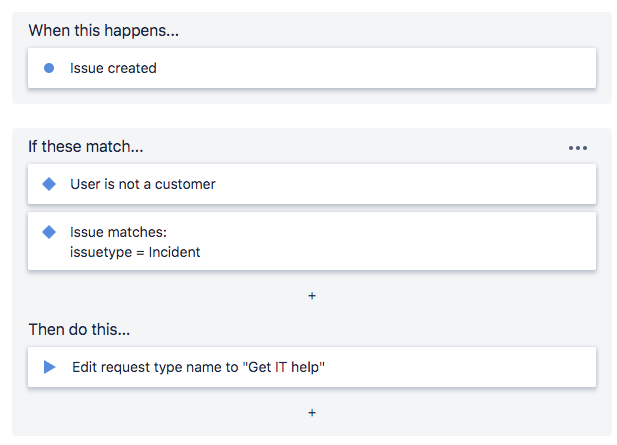This screenshot has height=445, width=617.
Task: Open the three-dot menu for If these match
Action: pos(578,148)
